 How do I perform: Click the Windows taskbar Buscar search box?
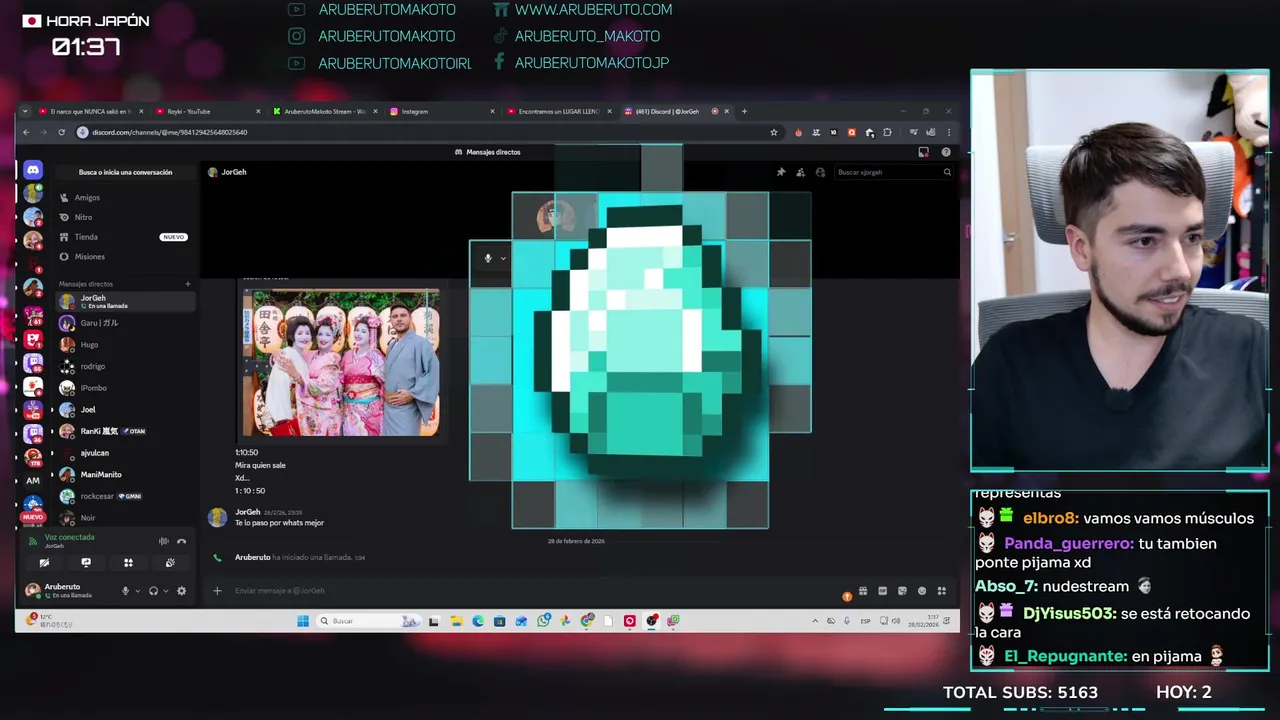[368, 621]
